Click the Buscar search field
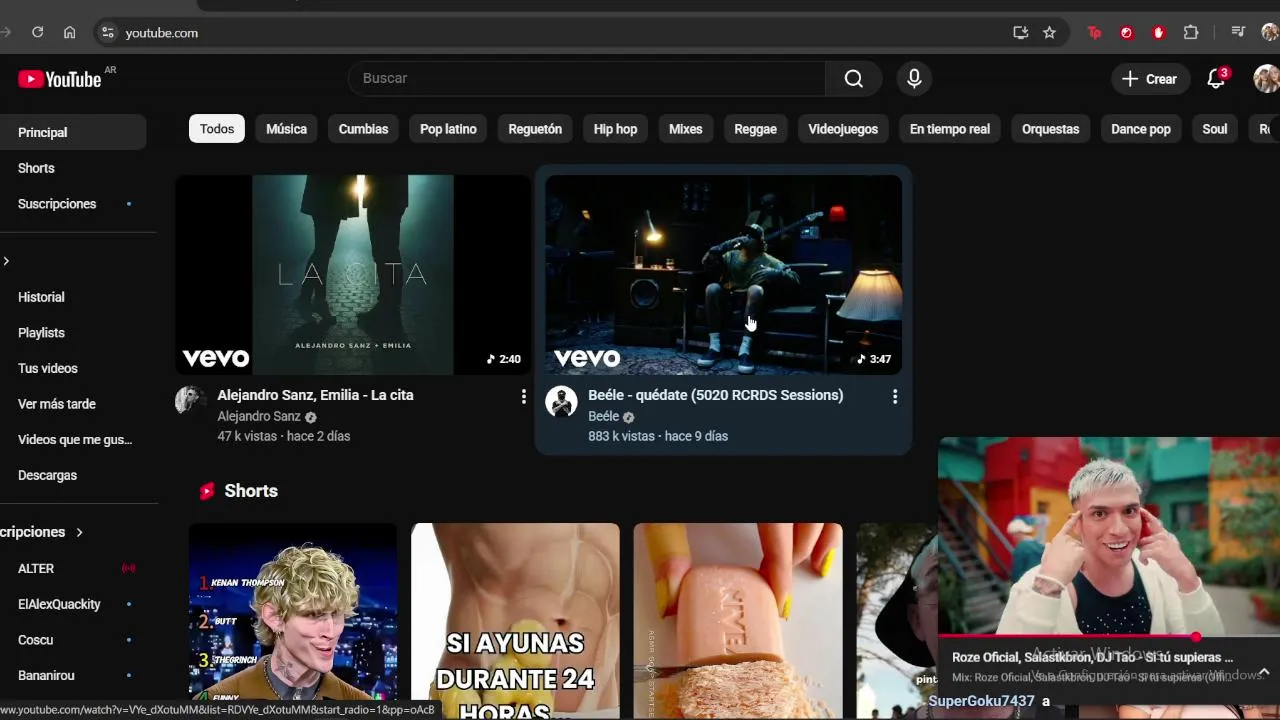 [x=587, y=79]
